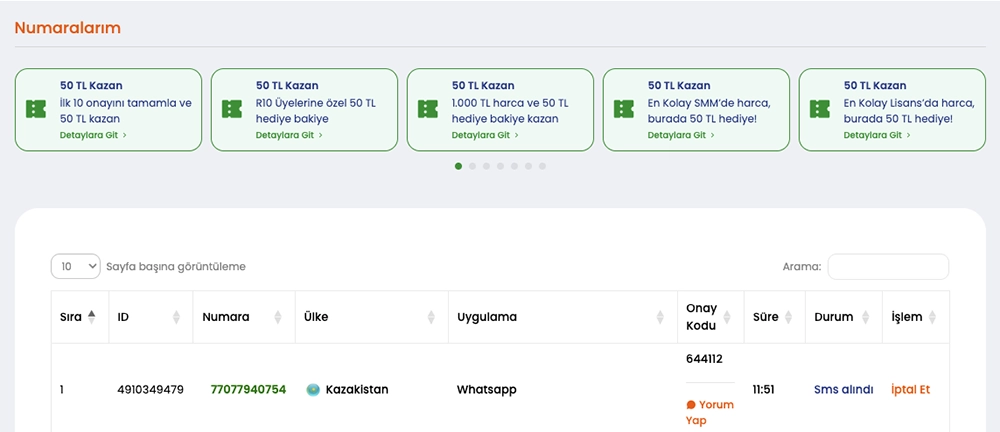Open the rows per page dropdown
1000x432 pixels.
point(76,267)
